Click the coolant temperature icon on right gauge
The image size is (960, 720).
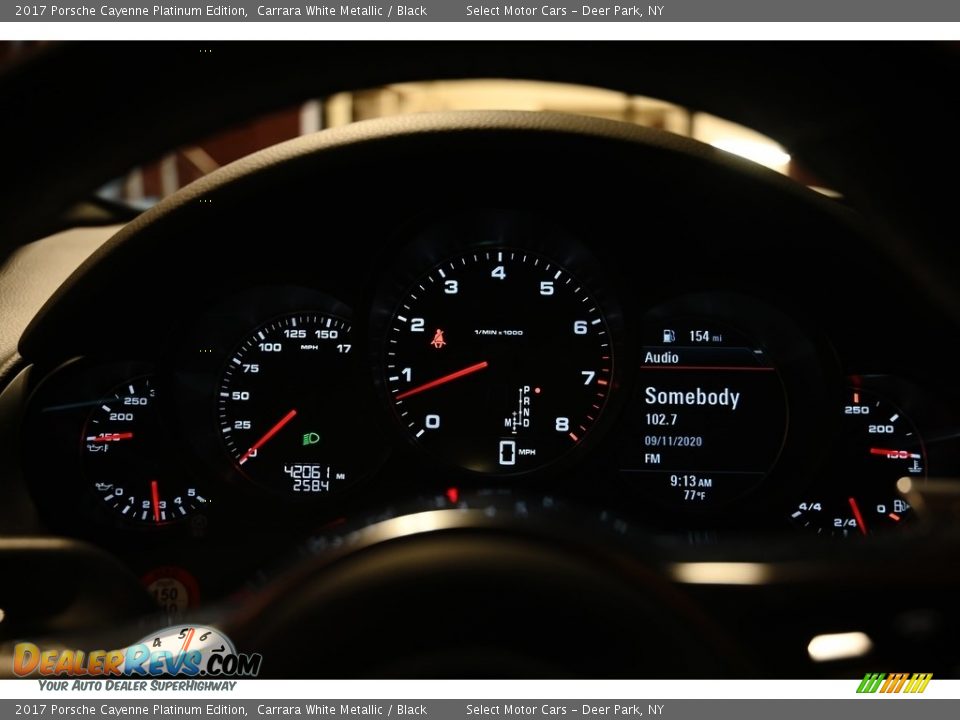(x=915, y=467)
